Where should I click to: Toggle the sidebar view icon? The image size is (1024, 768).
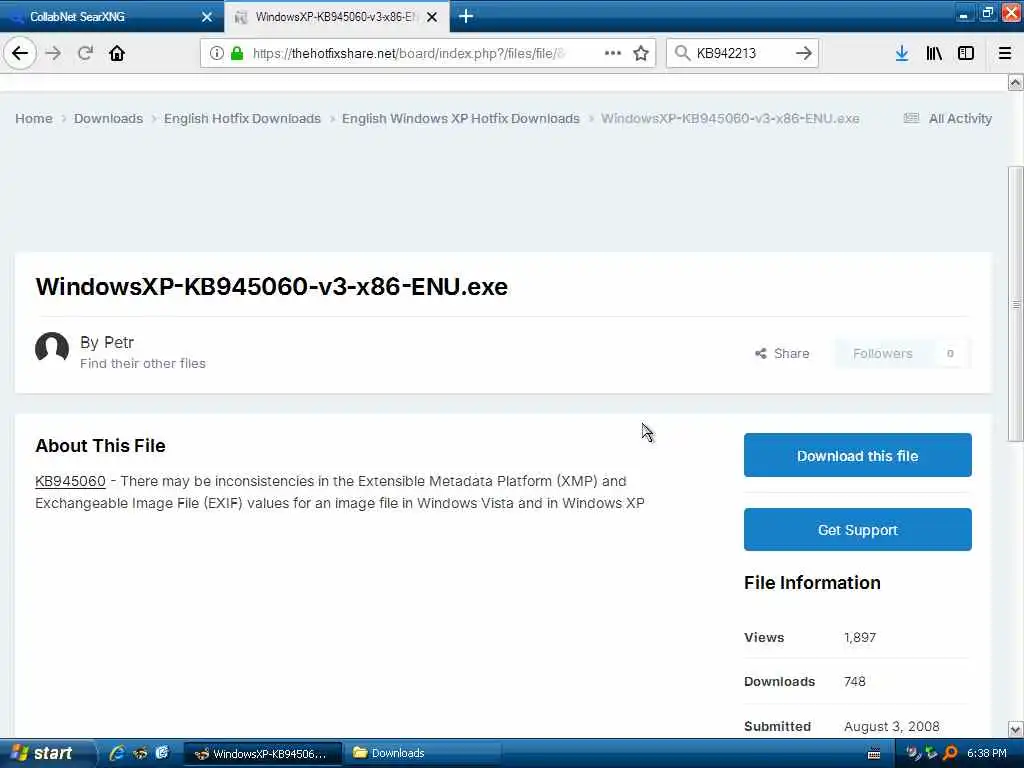pyautogui.click(x=966, y=53)
